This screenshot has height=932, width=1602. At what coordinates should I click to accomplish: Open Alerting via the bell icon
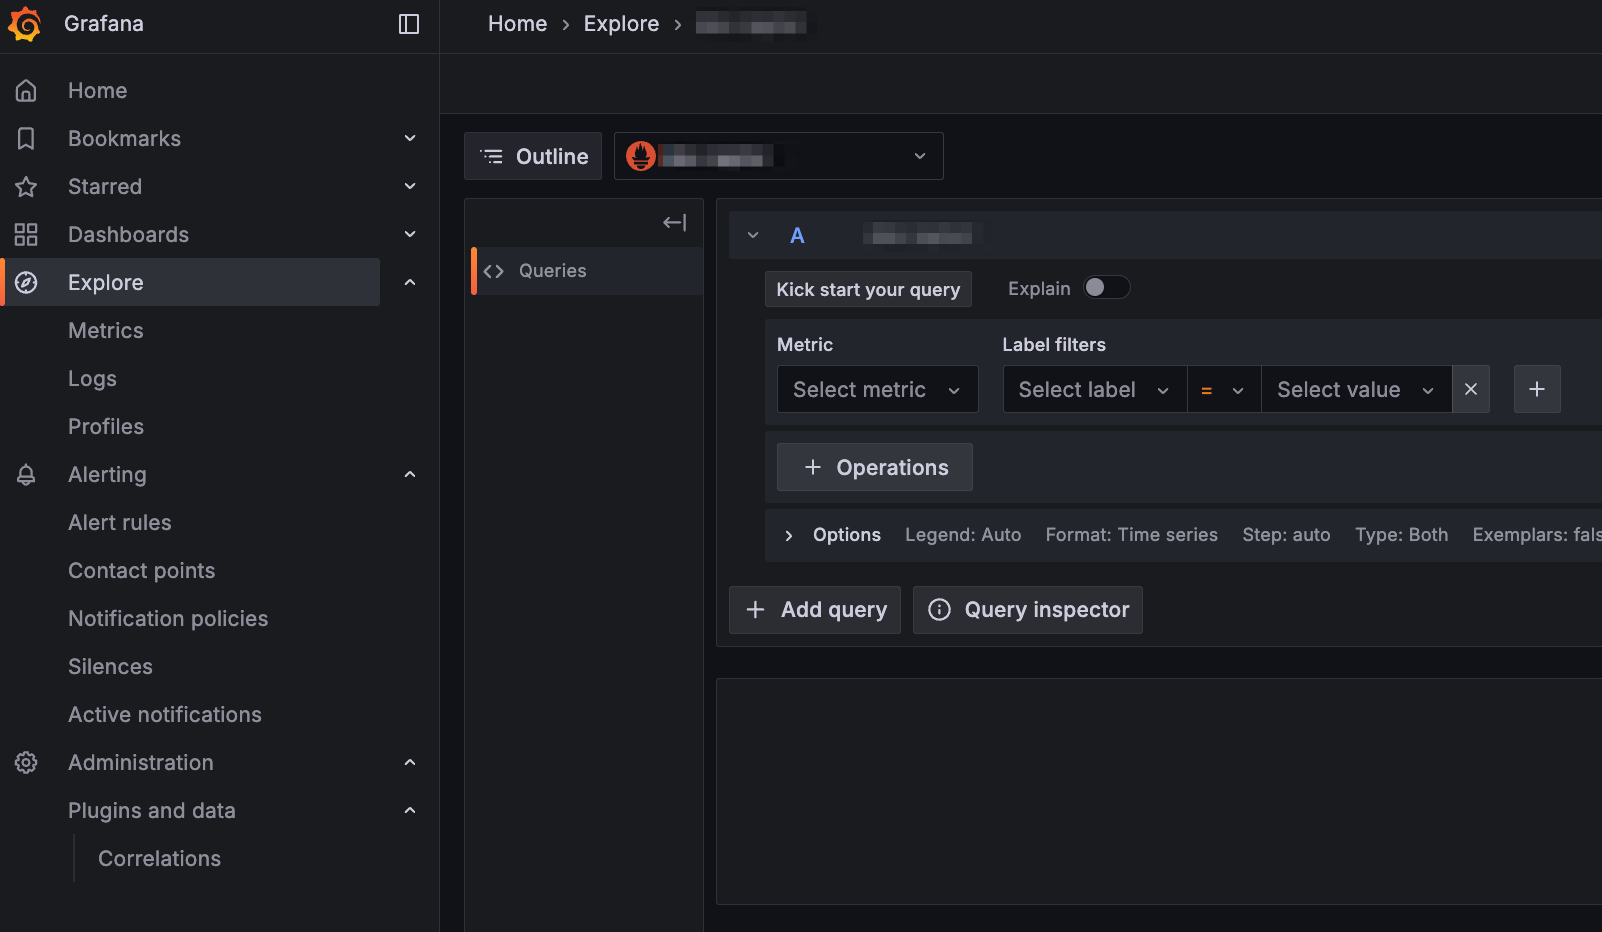point(25,474)
